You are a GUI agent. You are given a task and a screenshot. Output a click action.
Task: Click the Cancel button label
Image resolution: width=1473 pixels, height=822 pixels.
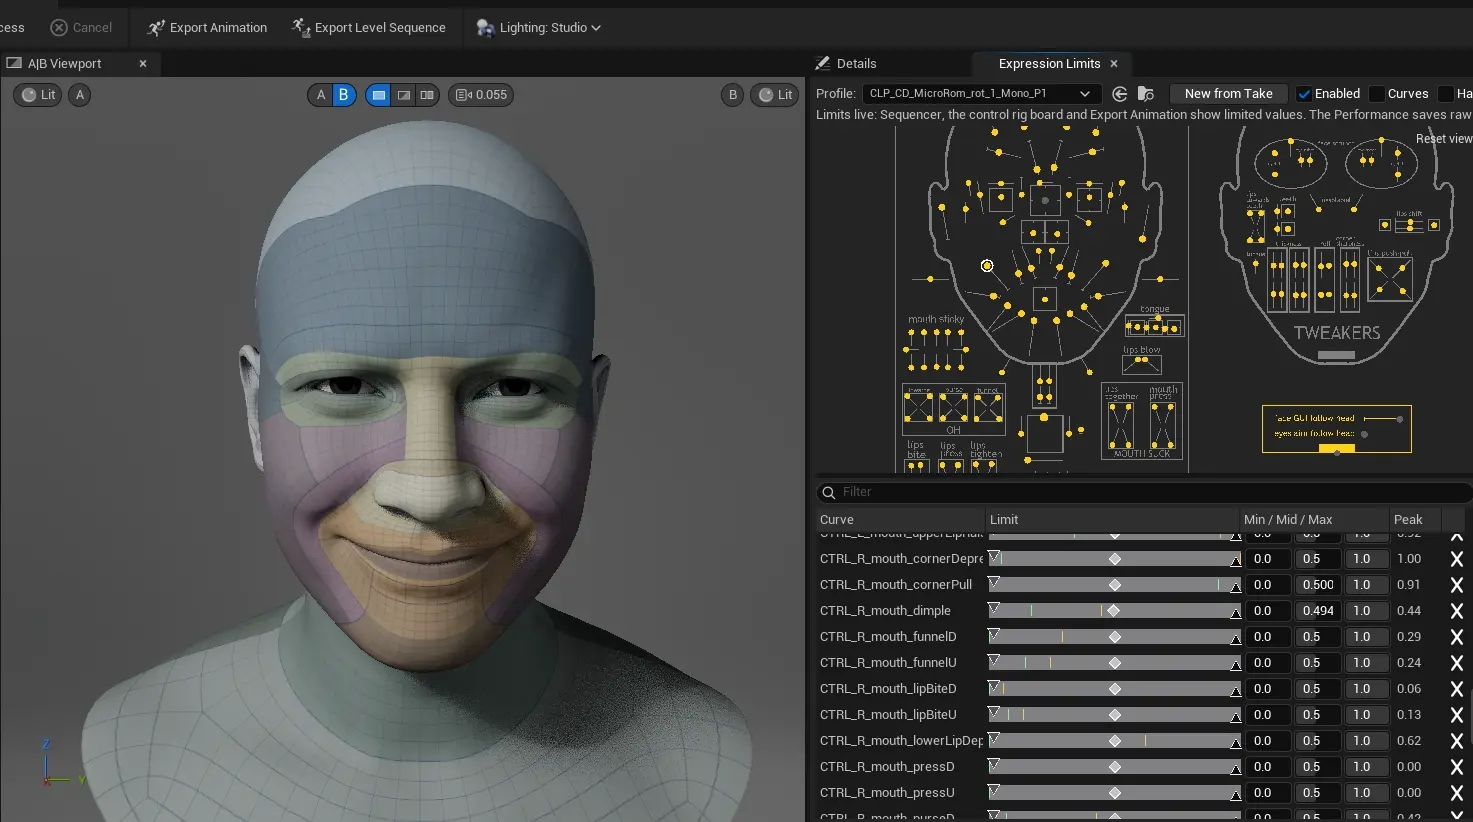92,28
